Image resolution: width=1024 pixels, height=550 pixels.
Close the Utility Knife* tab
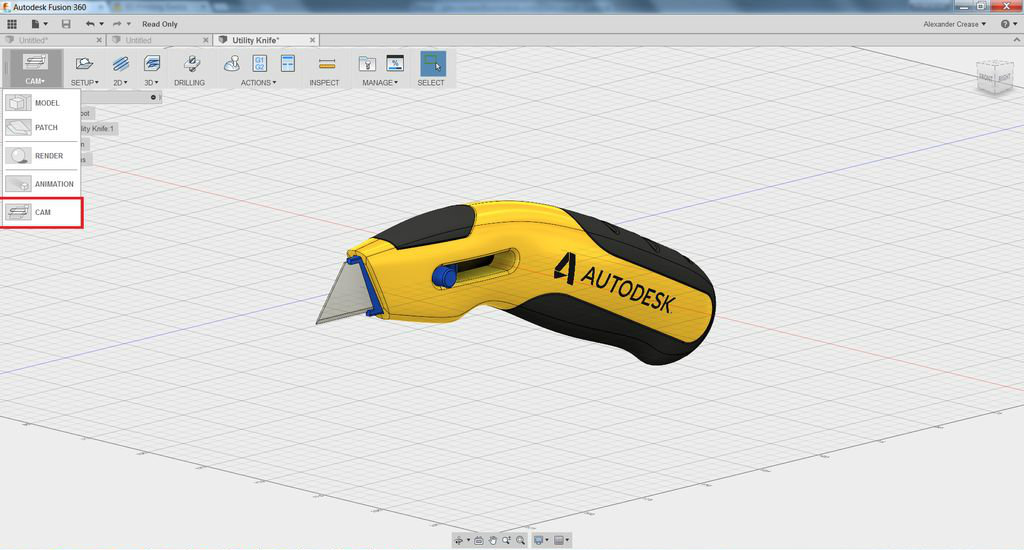(313, 40)
